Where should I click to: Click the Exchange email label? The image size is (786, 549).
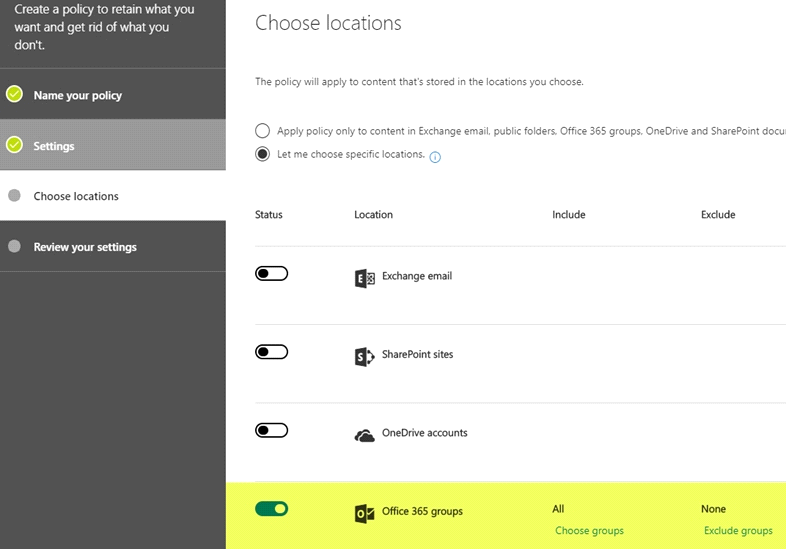pyautogui.click(x=417, y=276)
